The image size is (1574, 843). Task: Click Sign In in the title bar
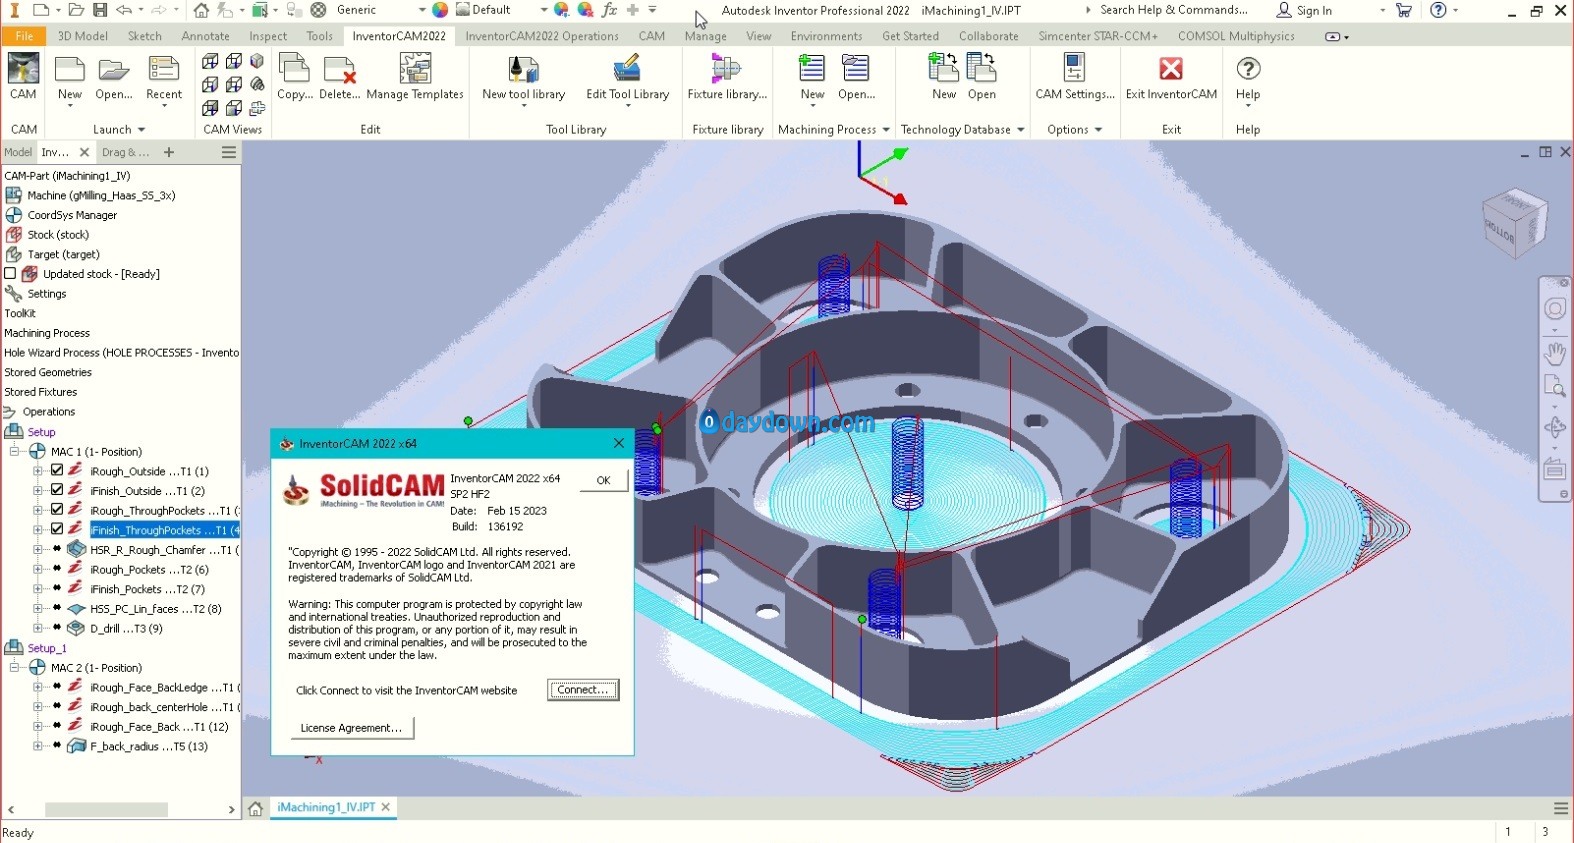pos(1304,10)
